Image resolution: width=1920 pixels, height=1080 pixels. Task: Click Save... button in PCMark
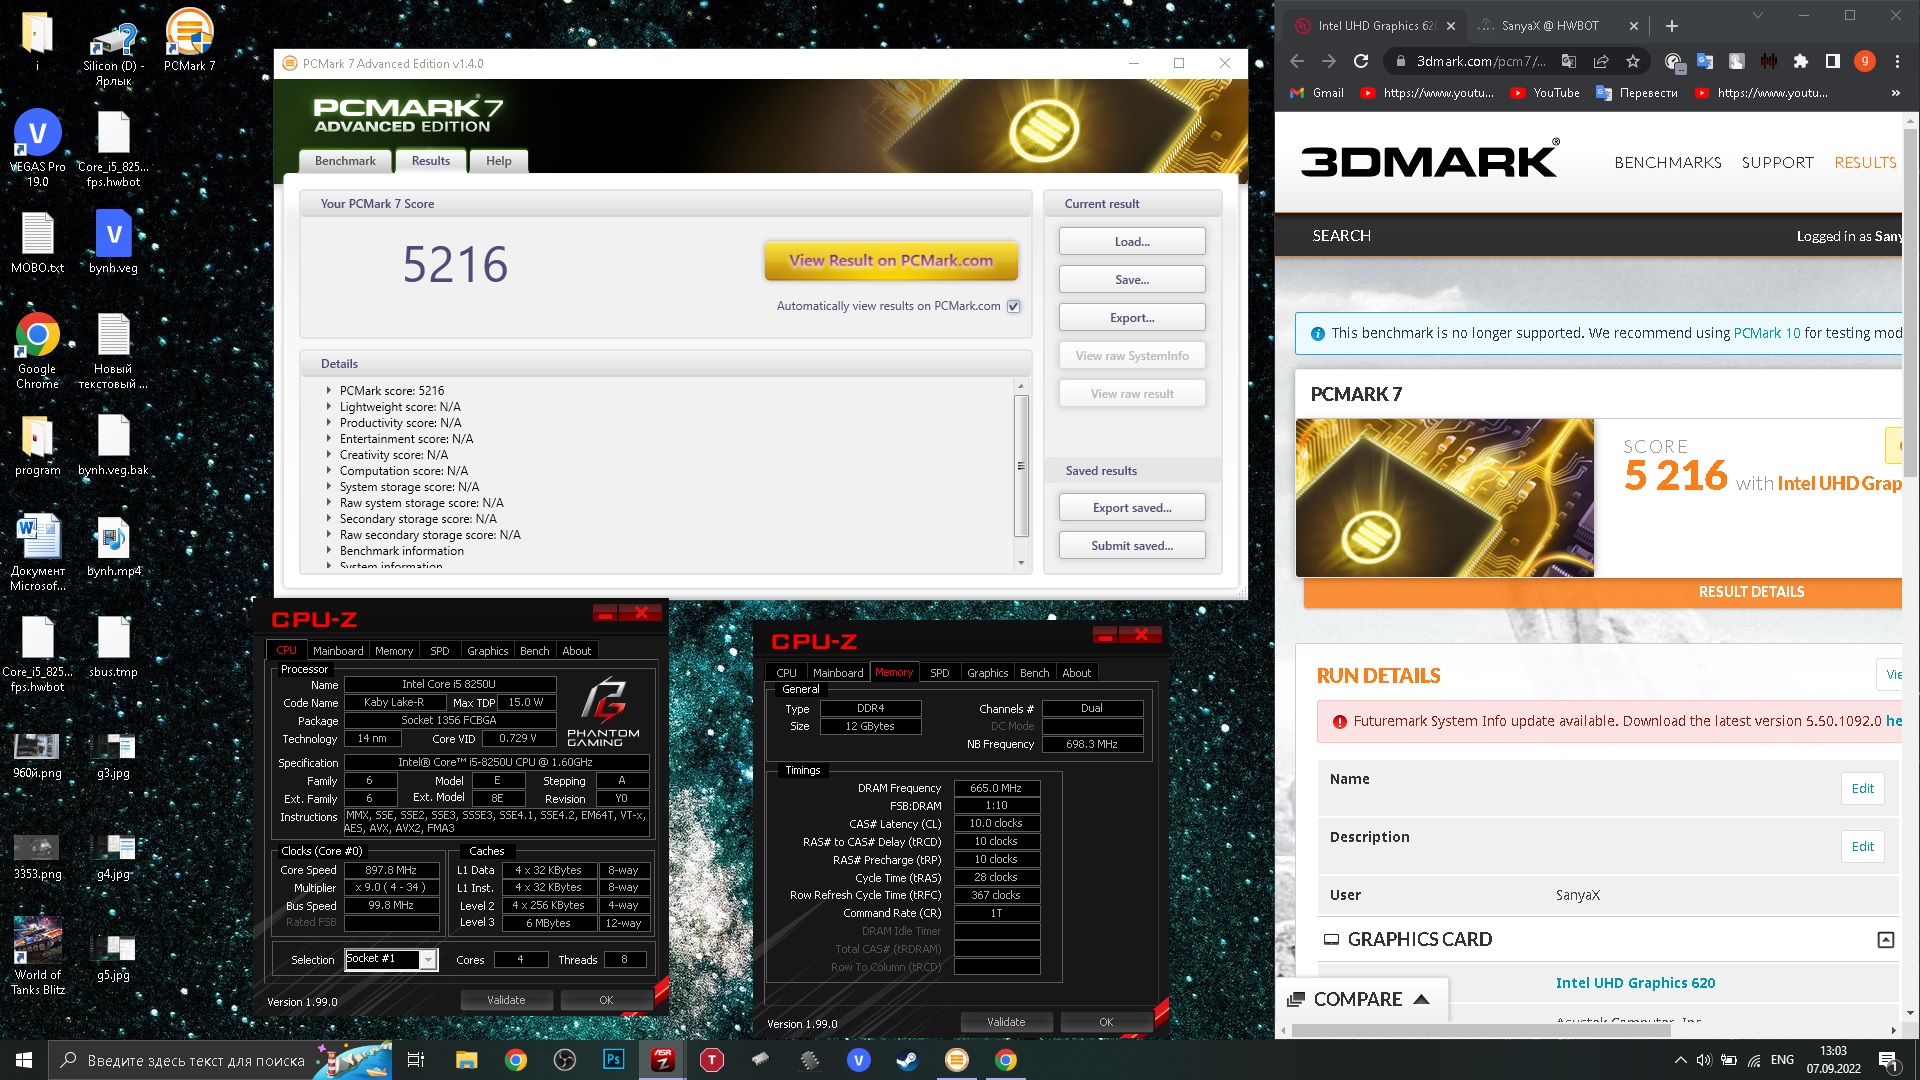coord(1132,280)
